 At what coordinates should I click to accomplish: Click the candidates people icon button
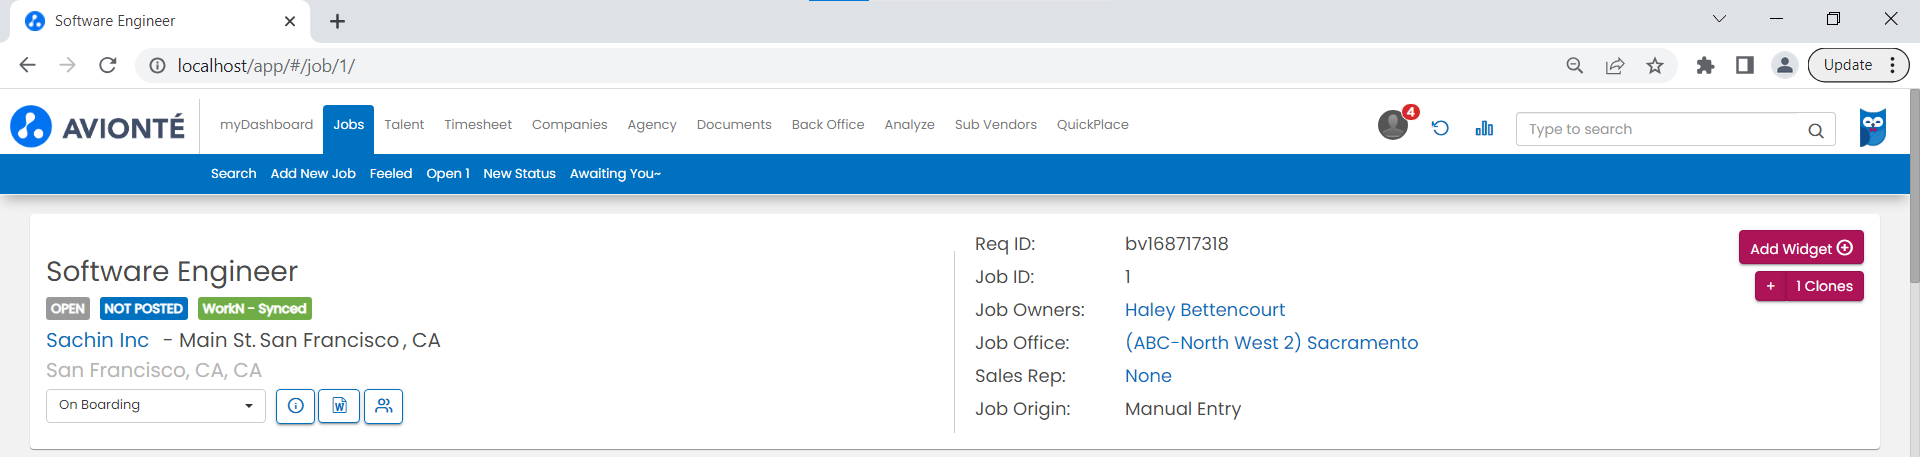[x=384, y=406]
